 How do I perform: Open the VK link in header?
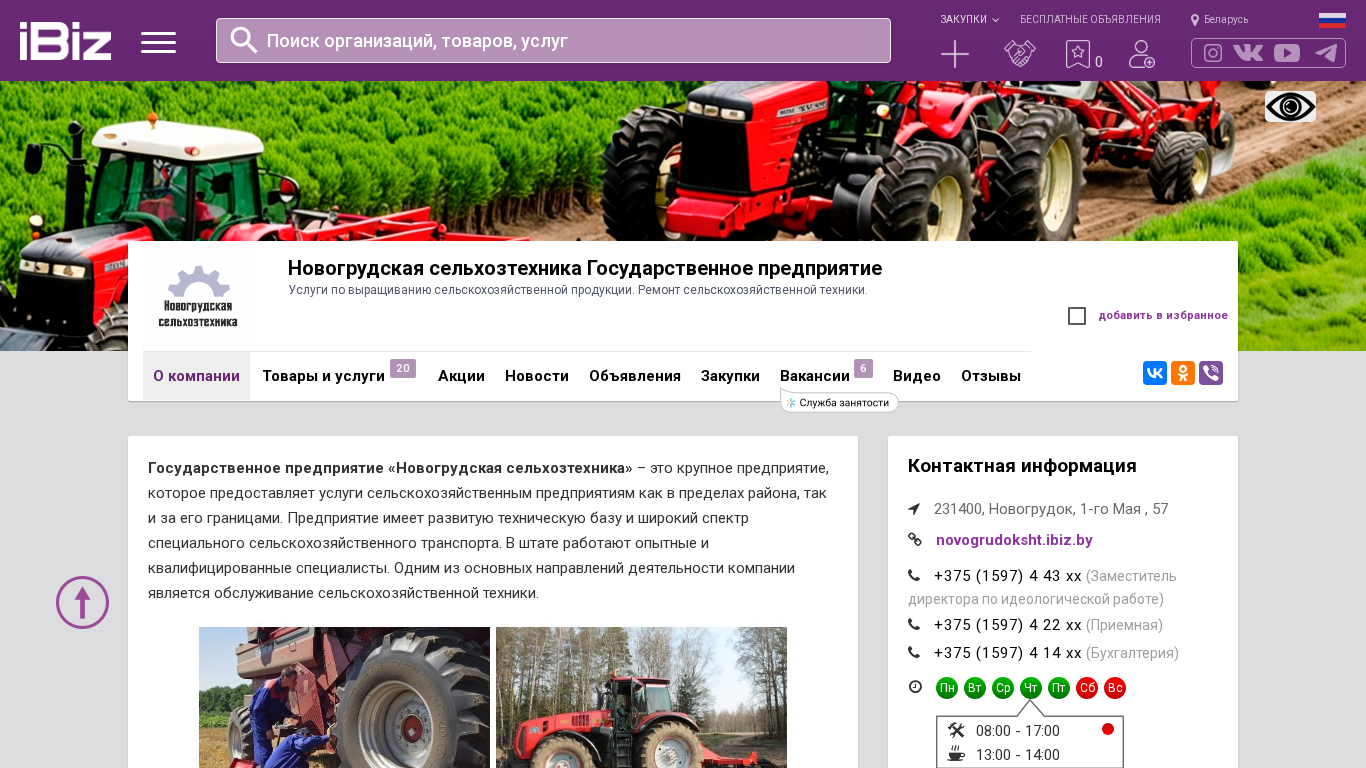click(1248, 53)
